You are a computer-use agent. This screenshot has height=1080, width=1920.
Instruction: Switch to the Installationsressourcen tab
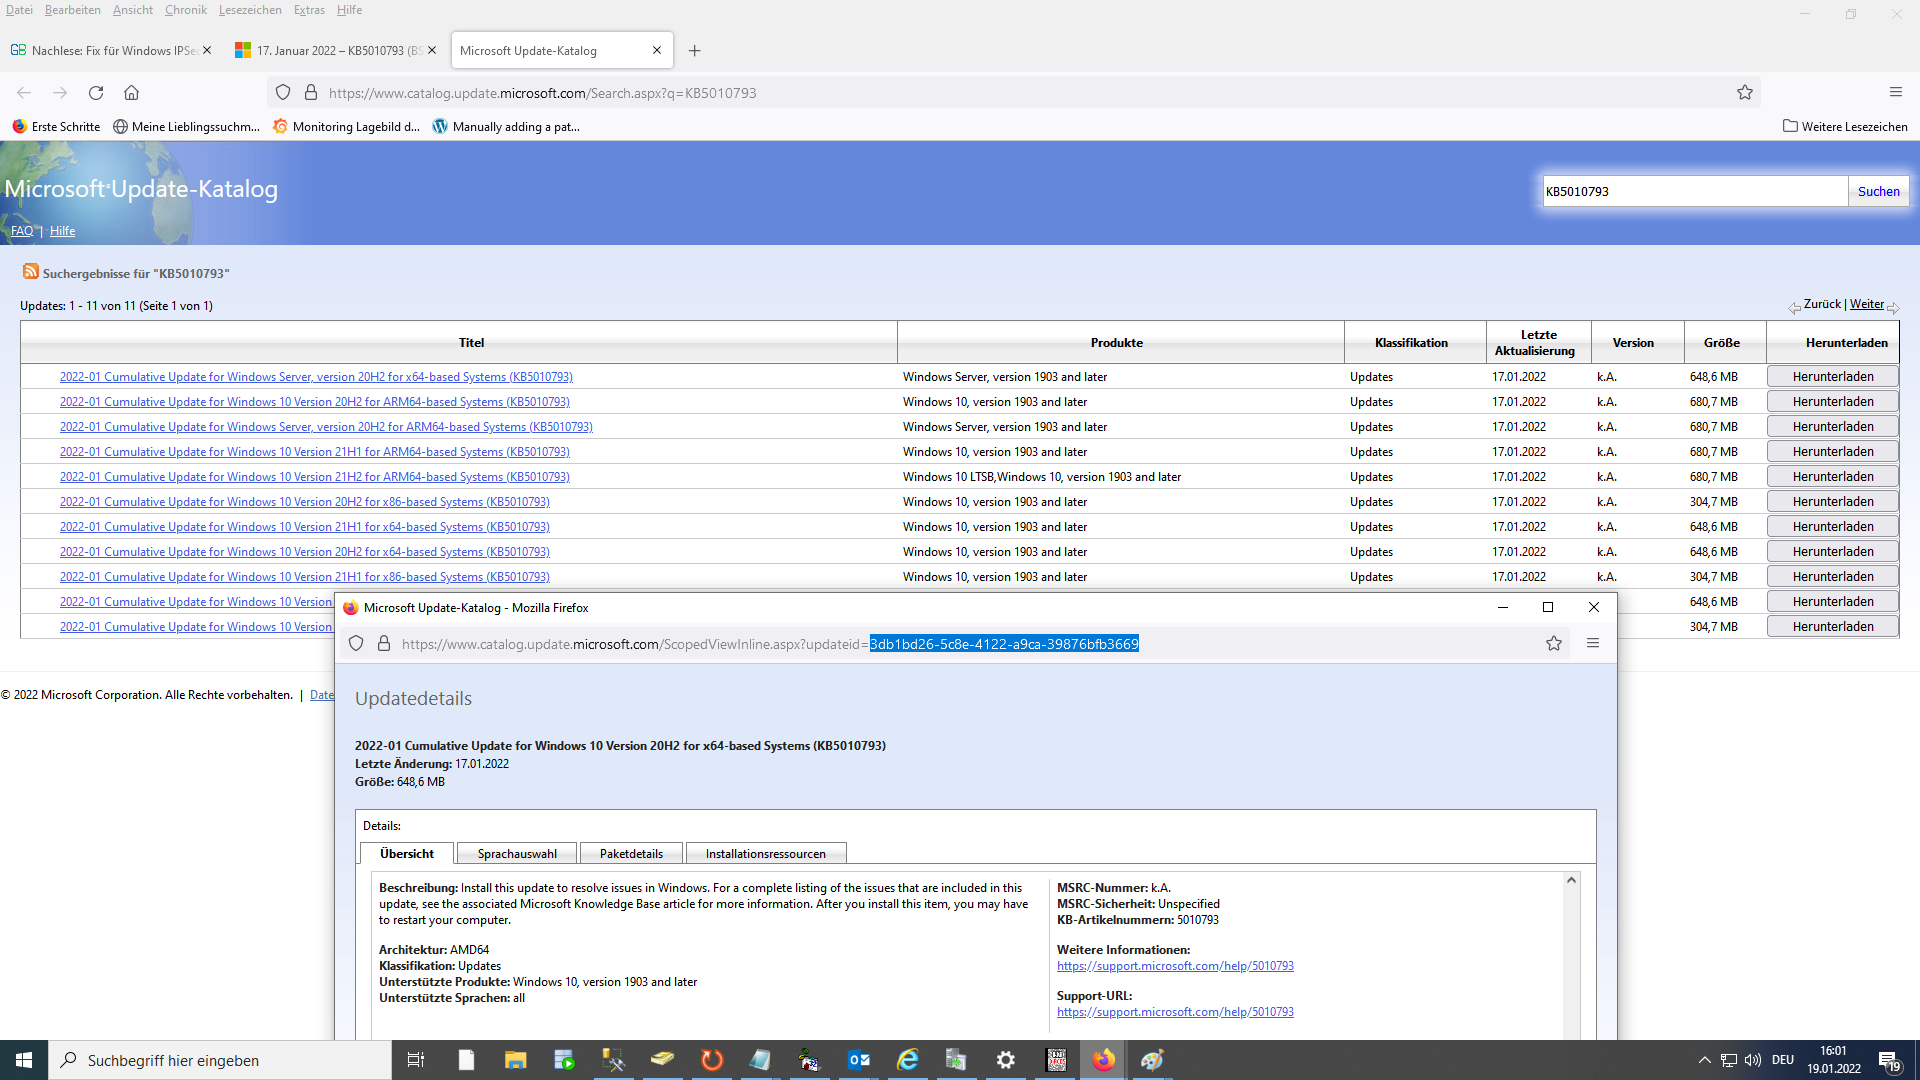(x=765, y=853)
